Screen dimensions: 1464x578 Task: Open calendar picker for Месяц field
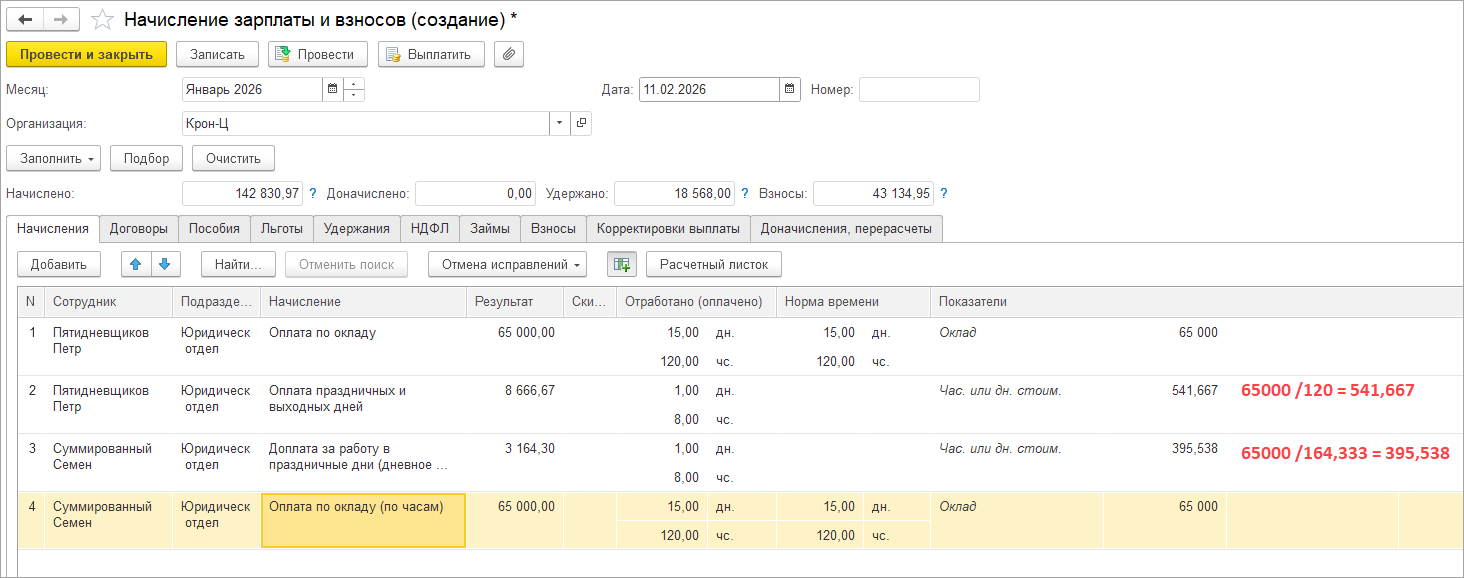[x=331, y=90]
